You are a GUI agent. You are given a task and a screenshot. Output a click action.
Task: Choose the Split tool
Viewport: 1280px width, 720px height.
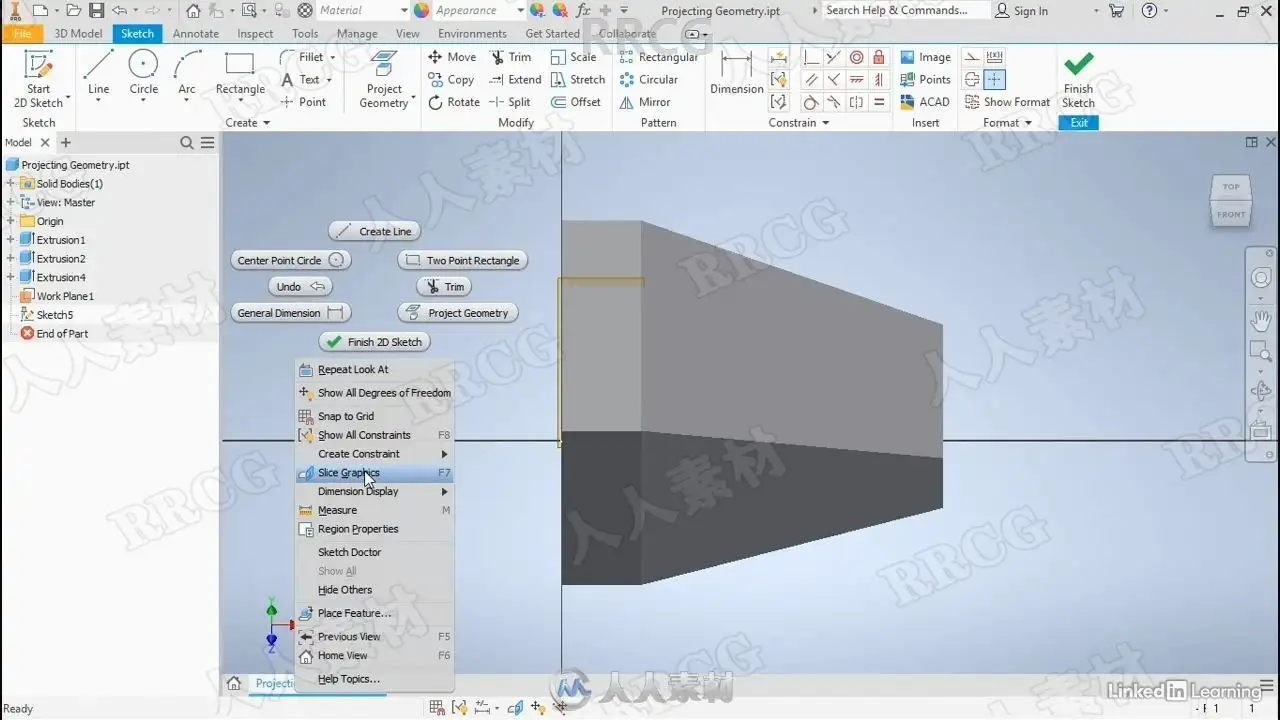click(x=510, y=102)
